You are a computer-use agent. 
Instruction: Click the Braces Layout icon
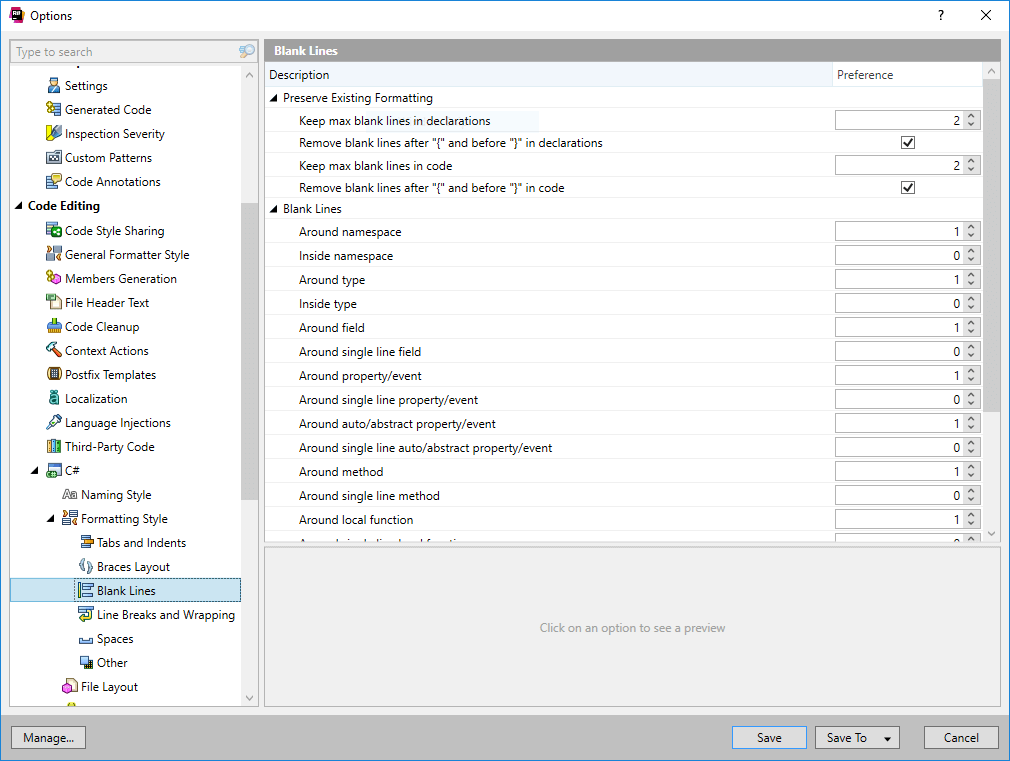click(x=86, y=567)
